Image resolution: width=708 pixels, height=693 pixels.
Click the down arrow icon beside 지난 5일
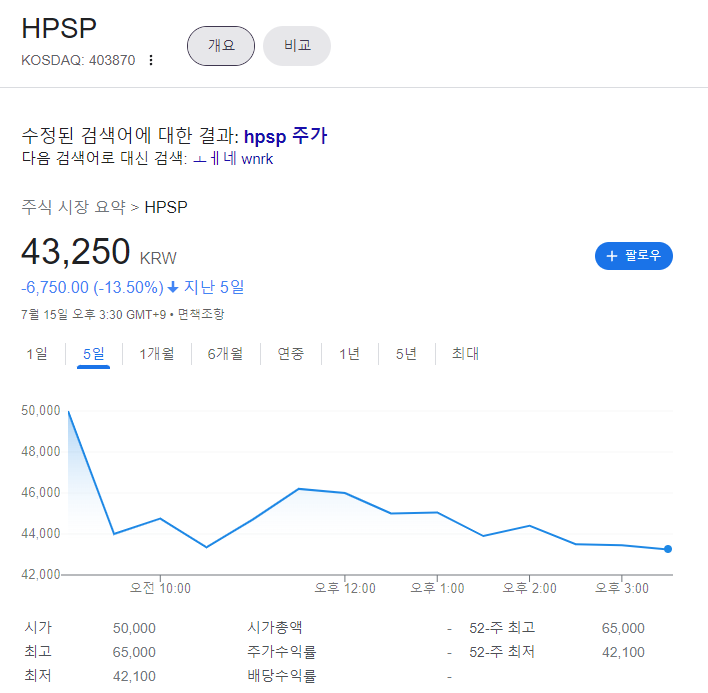173,287
